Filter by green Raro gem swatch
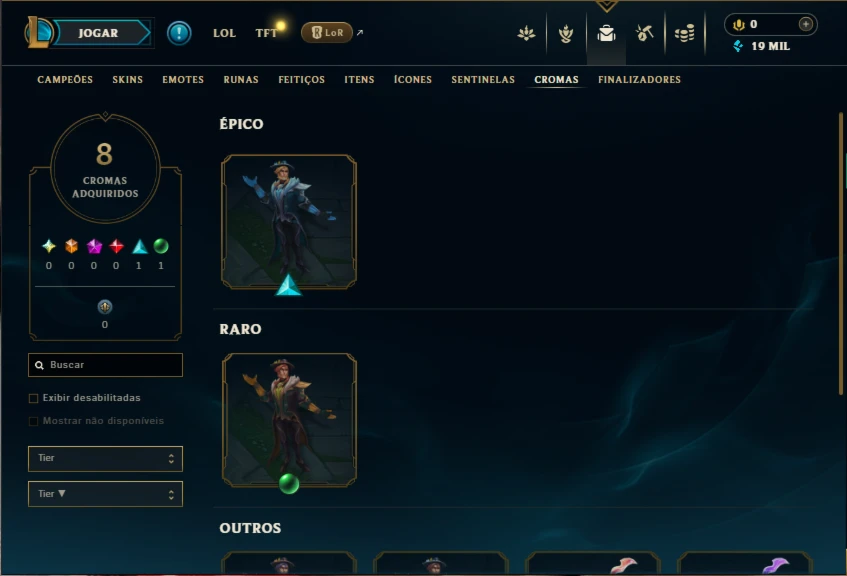This screenshot has height=576, width=847. pos(160,246)
